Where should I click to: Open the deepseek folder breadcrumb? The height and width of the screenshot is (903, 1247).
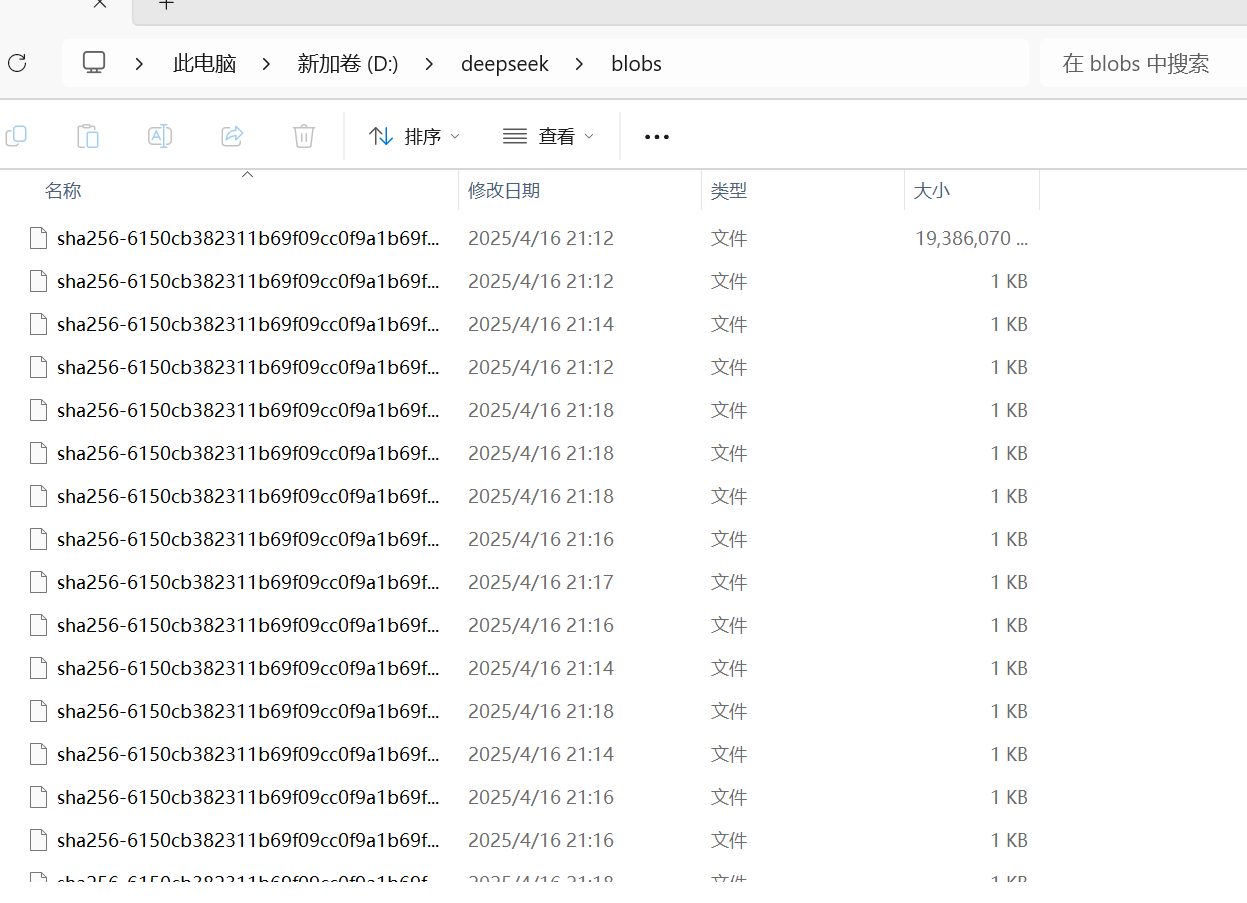point(505,64)
